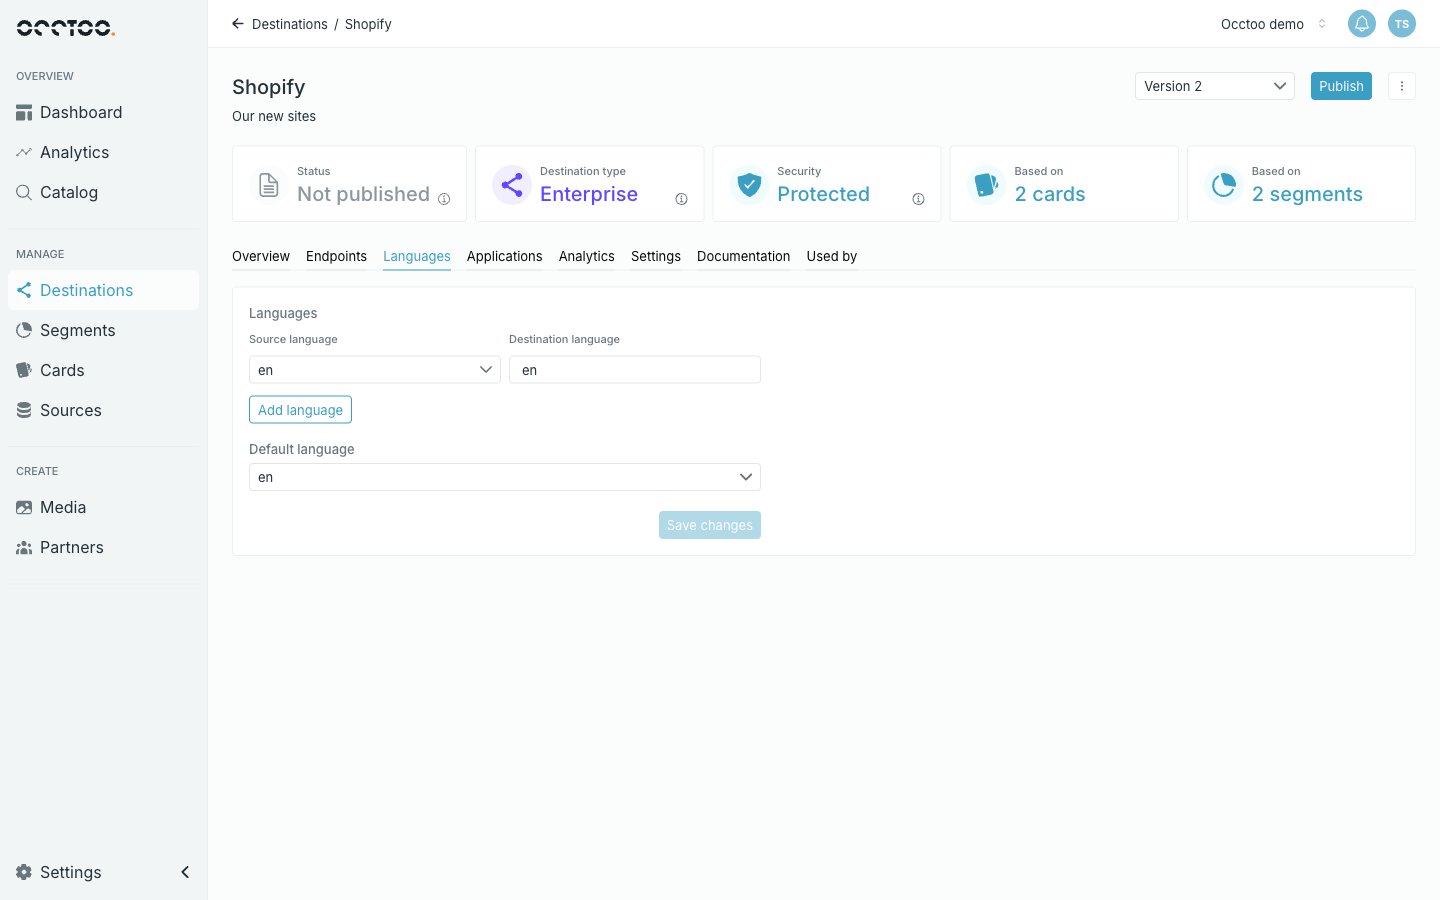Click the Publish button
This screenshot has width=1440, height=900.
1341,86
